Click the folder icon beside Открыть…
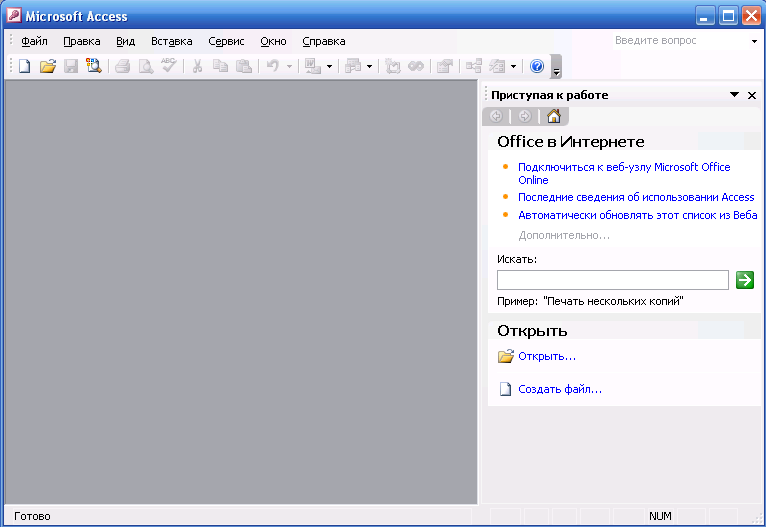The image size is (766, 527). (506, 356)
